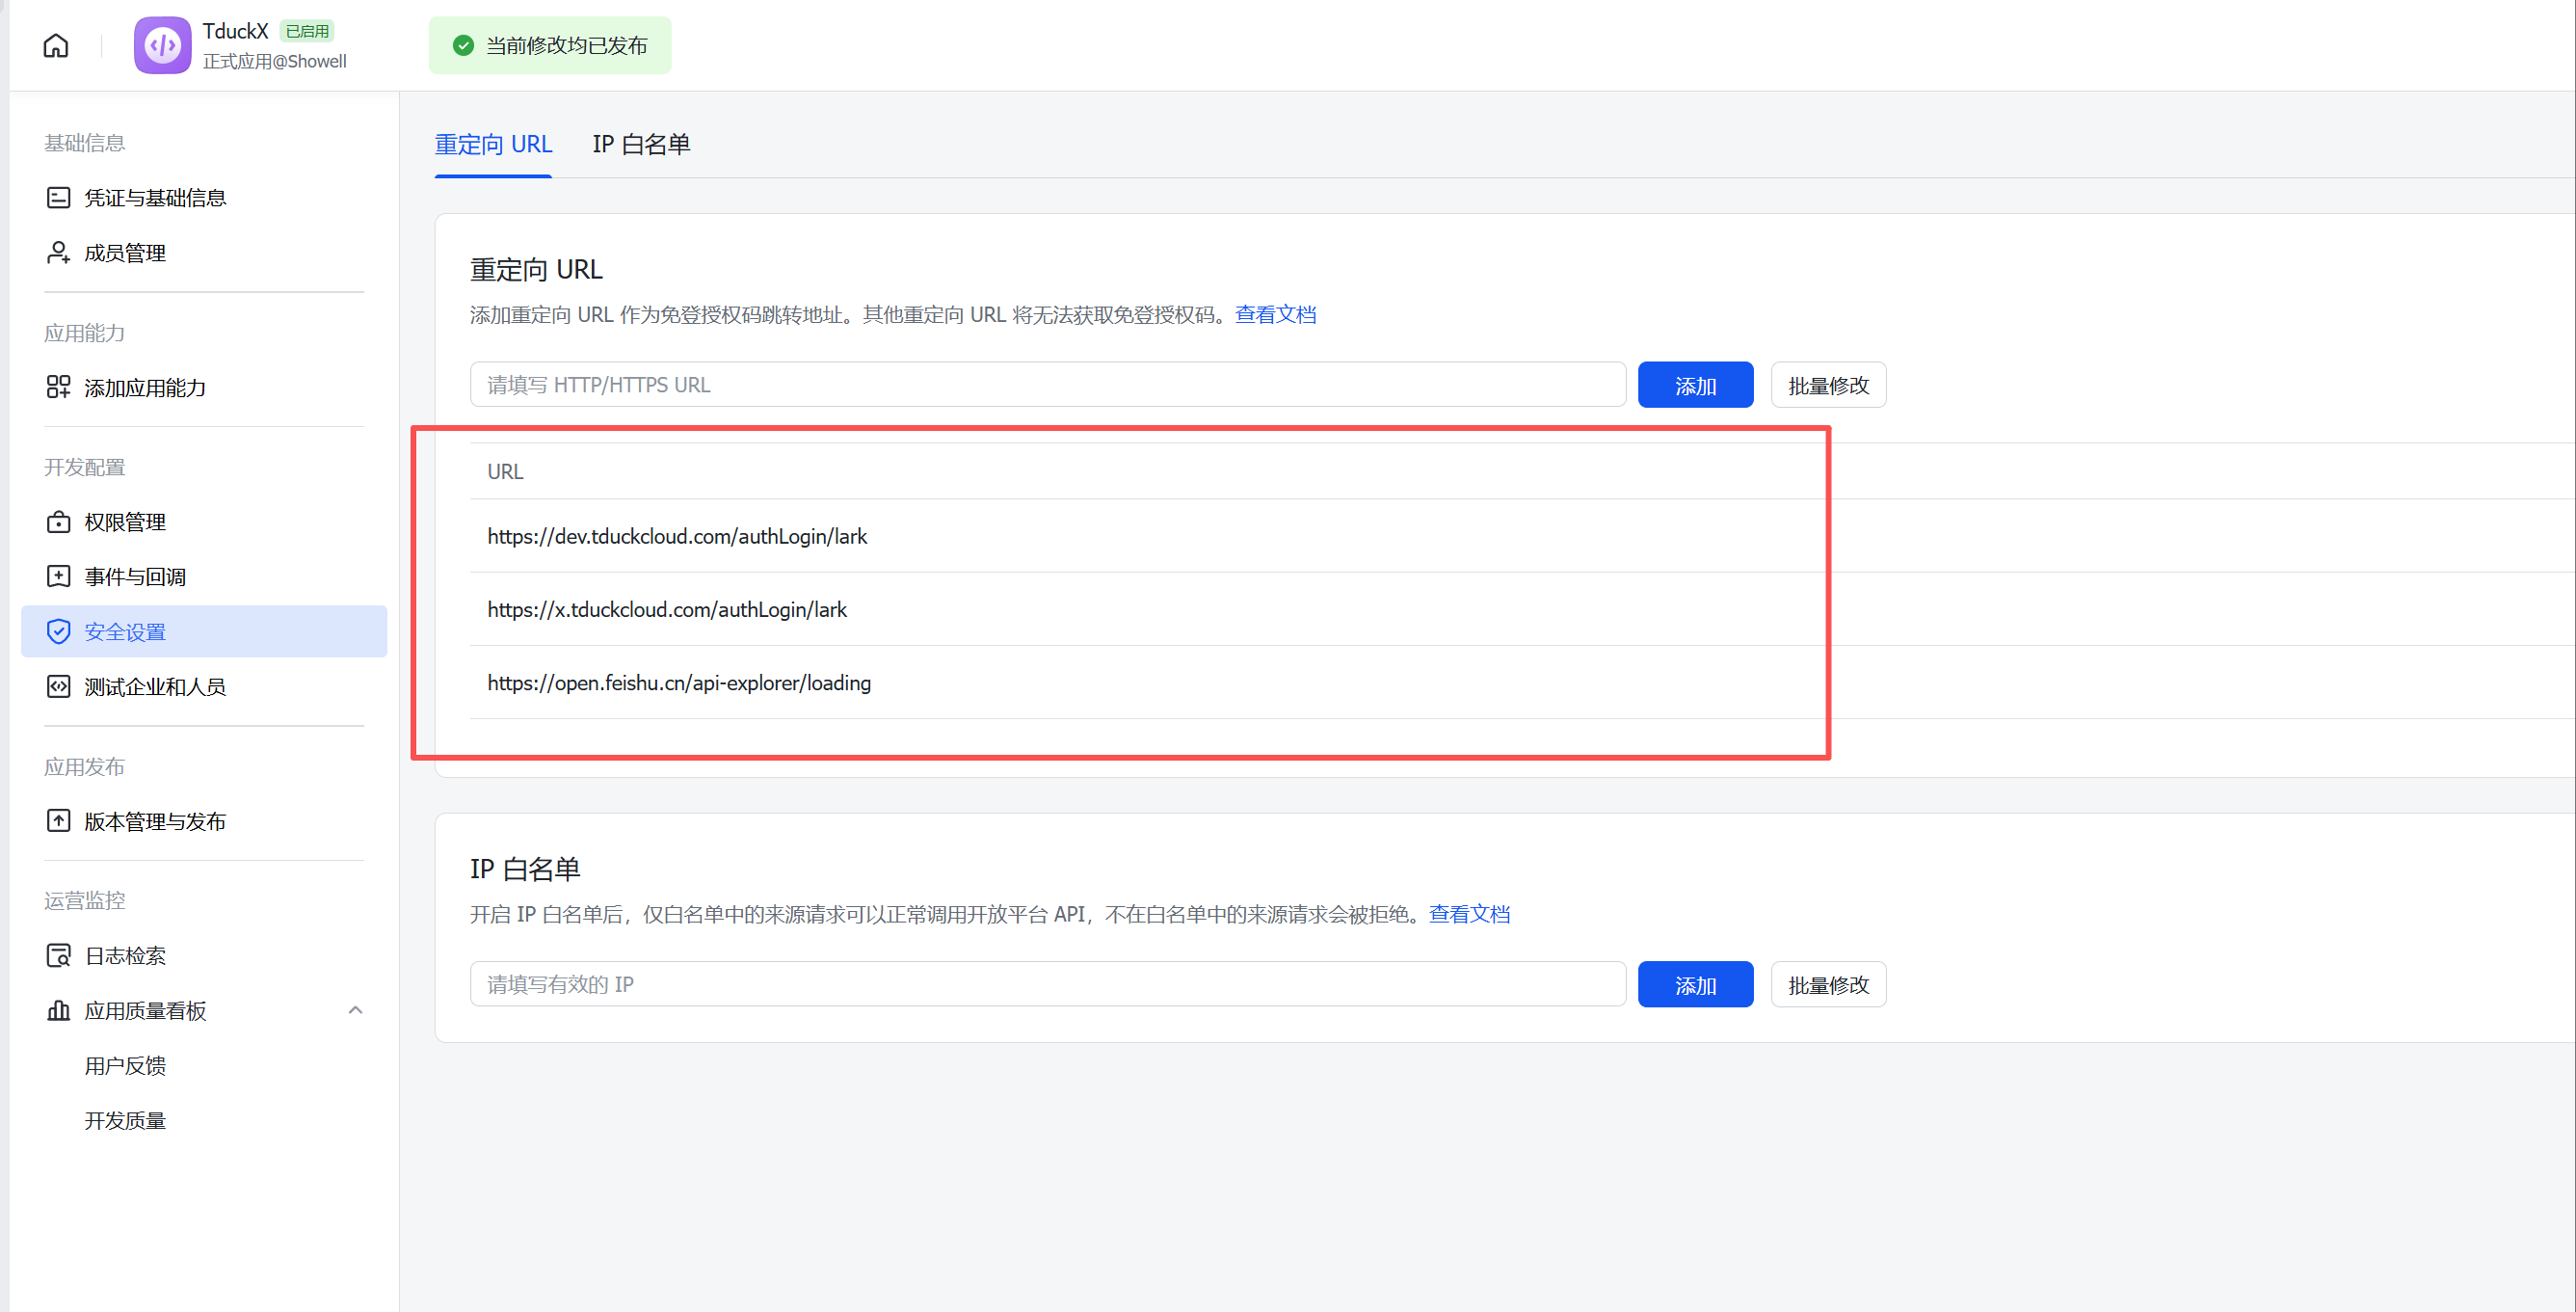Focus the HTTP/HTTPS URL input field
Image resolution: width=2576 pixels, height=1312 pixels.
1048,385
